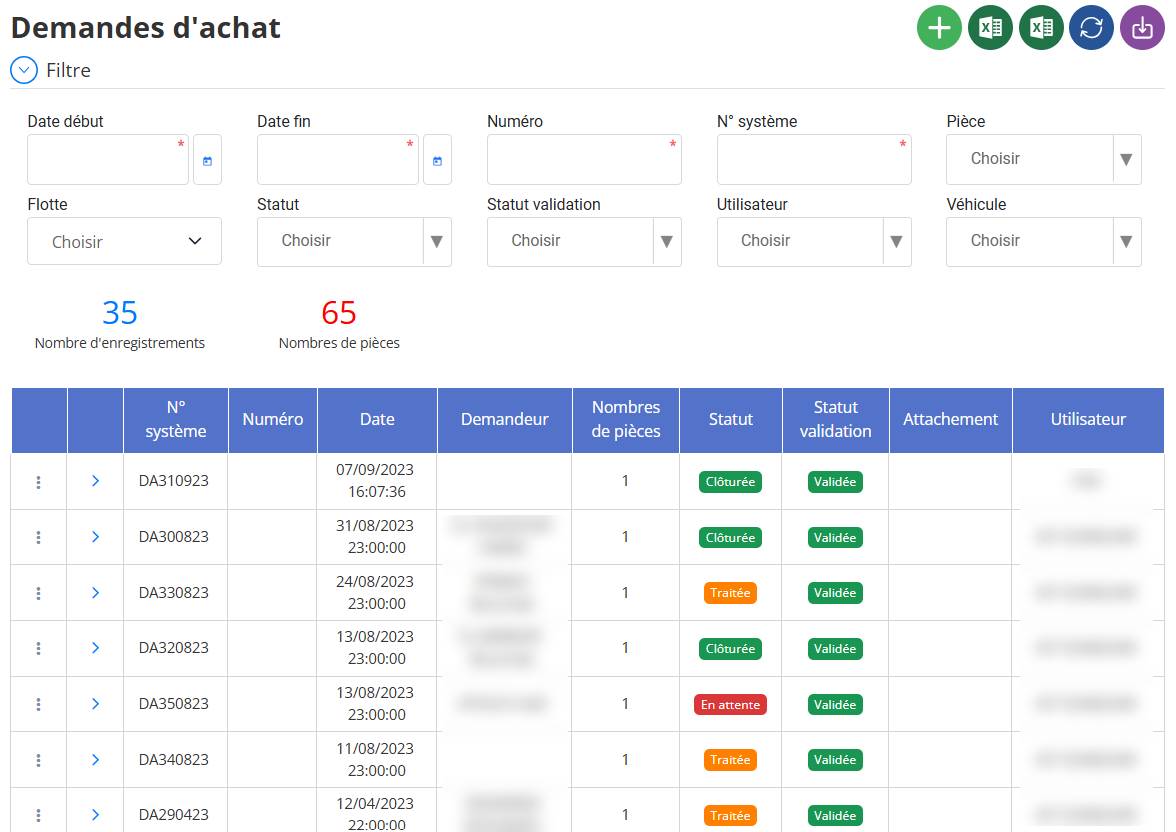Open row menu for DA350823
1176x832 pixels.
click(38, 704)
